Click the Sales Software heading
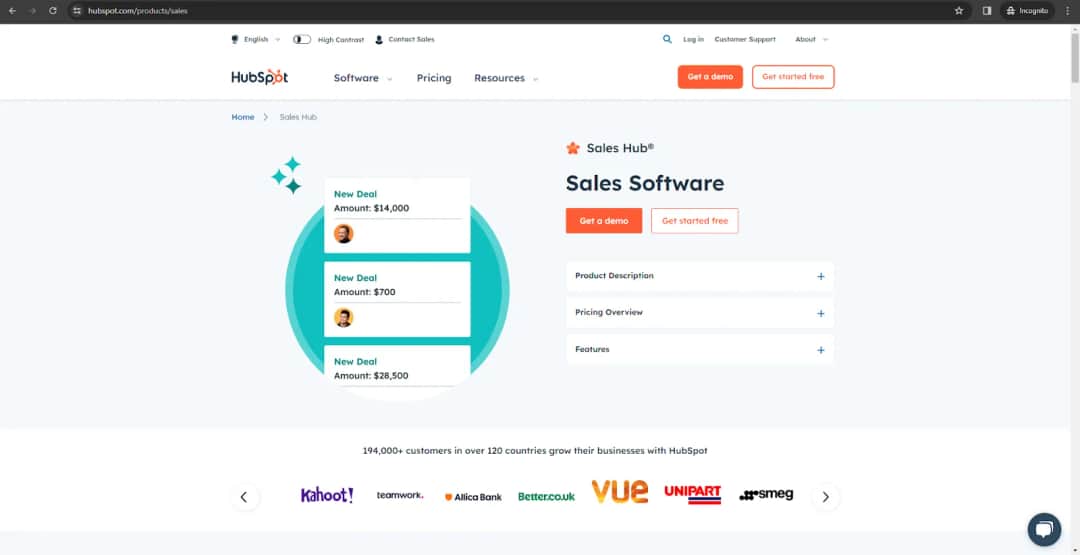 pos(645,183)
